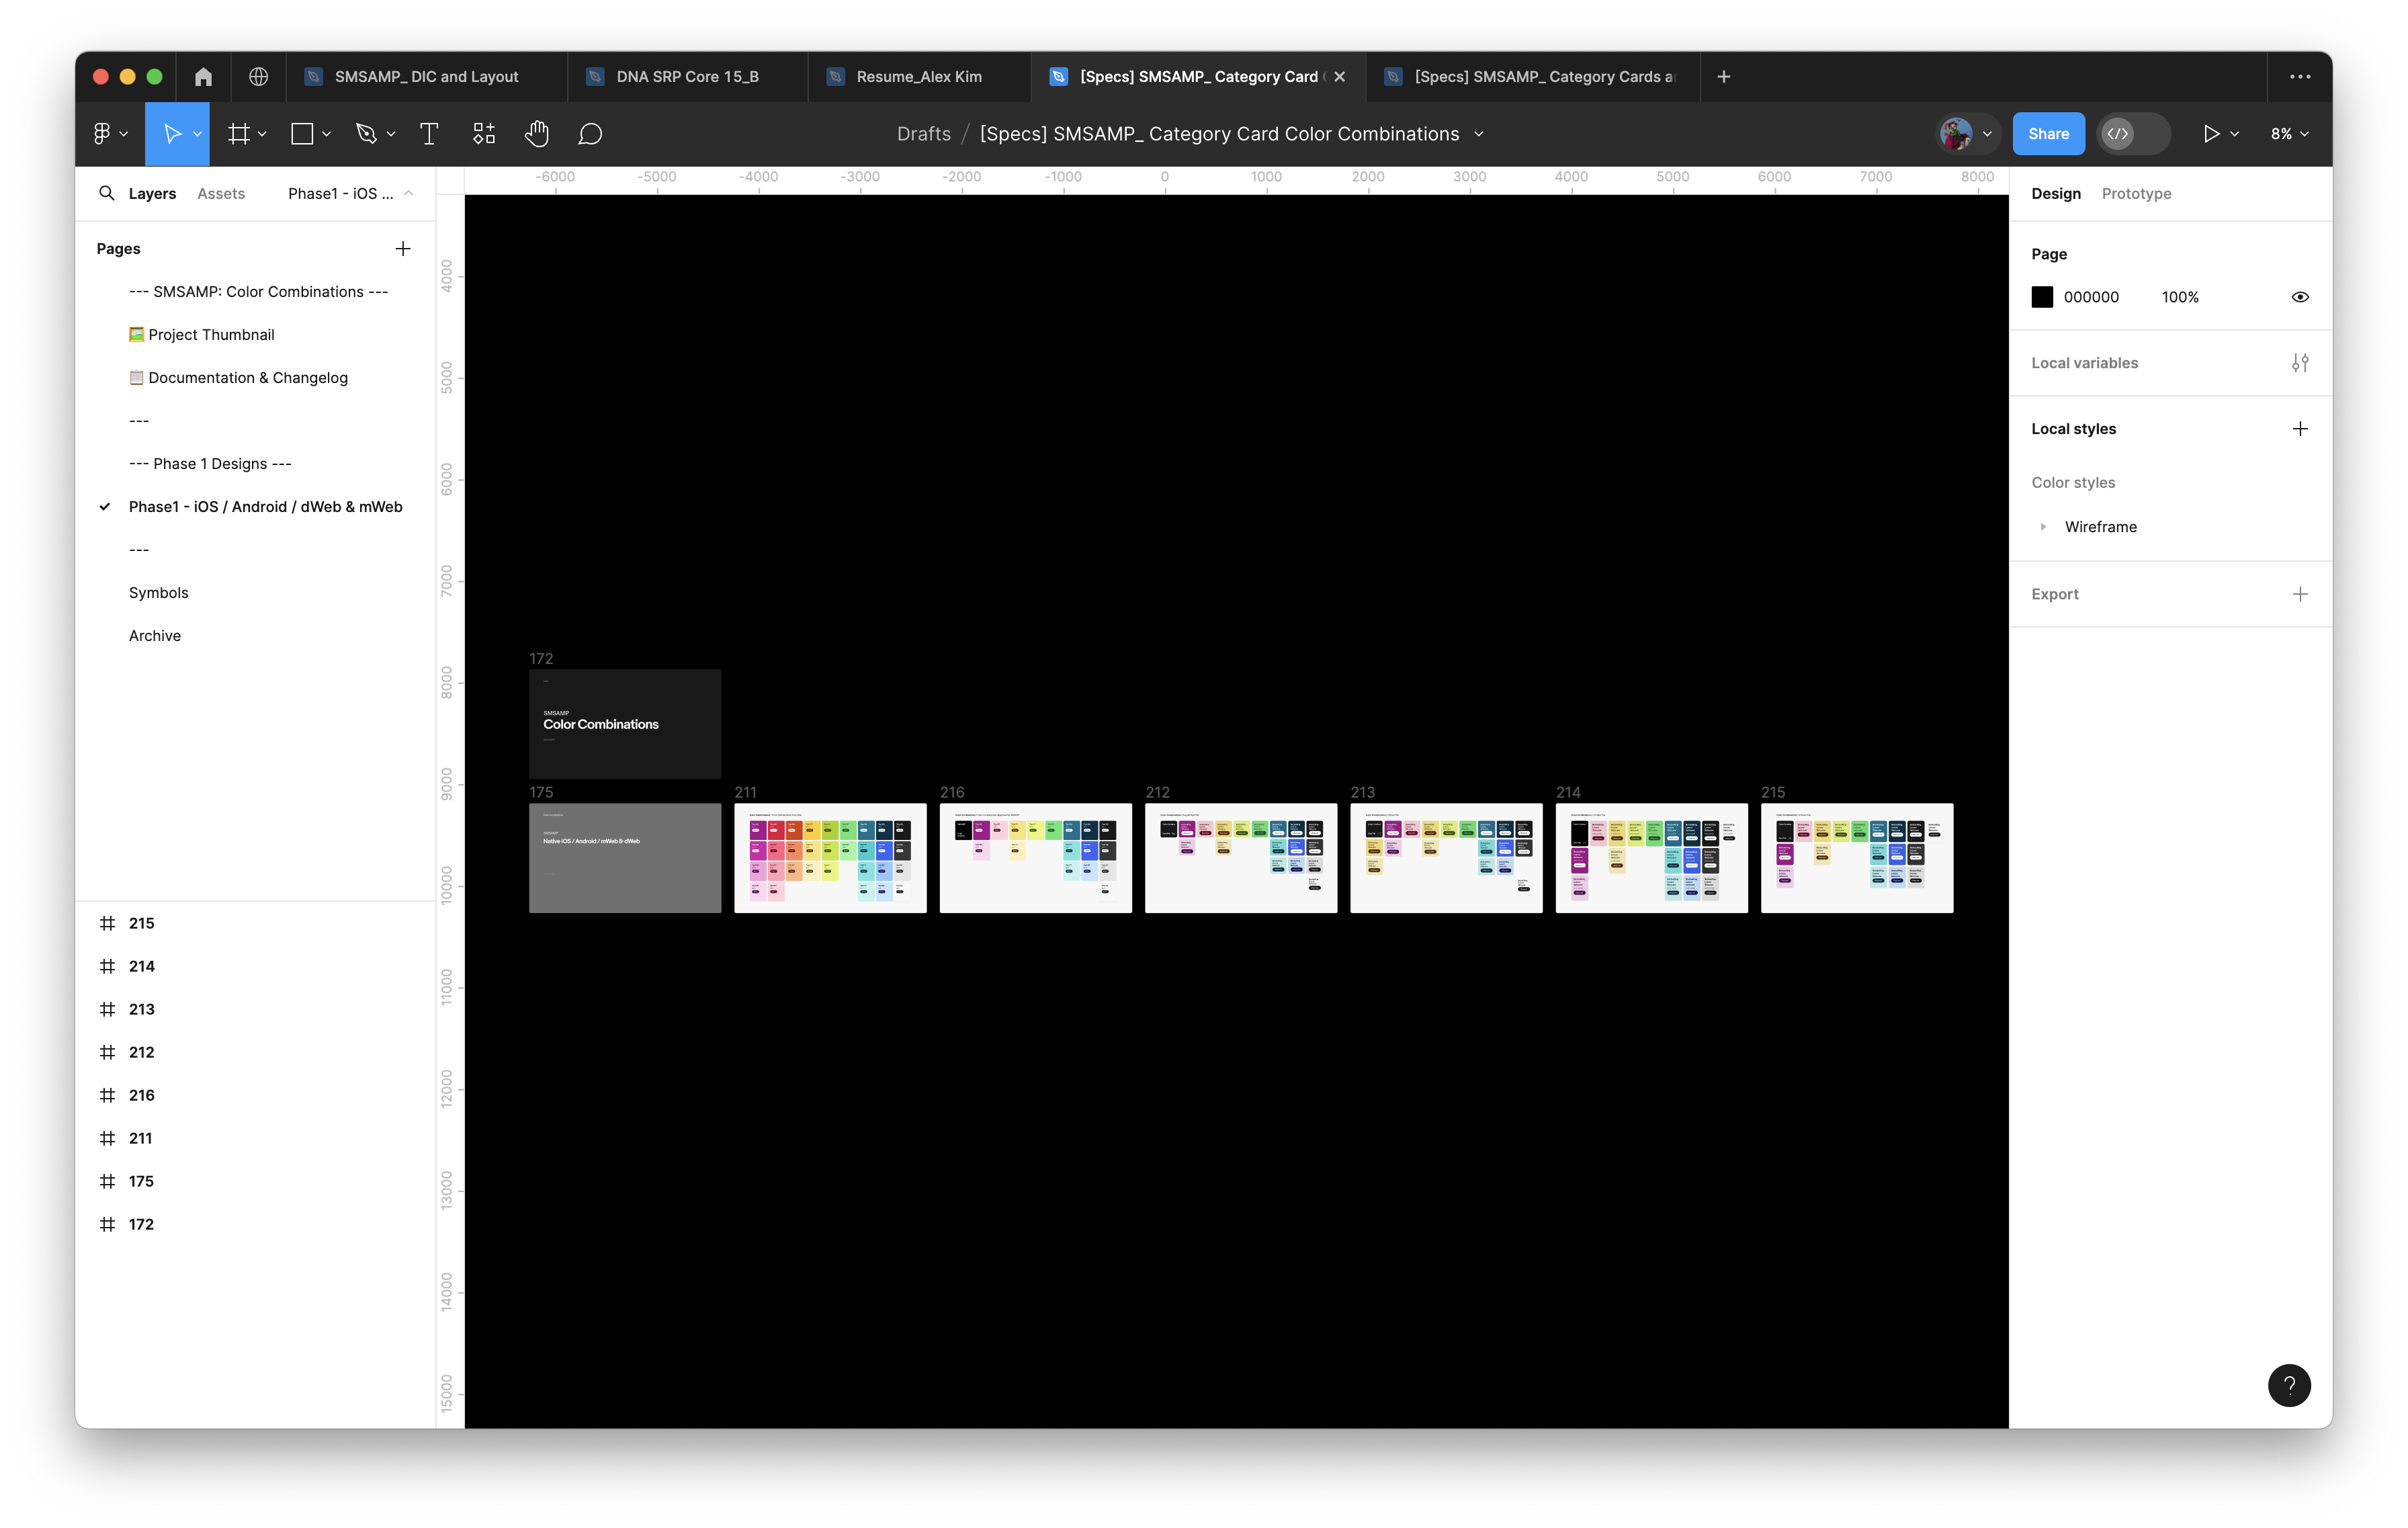Collapse the pages list via Phase1 - iOS chevron
This screenshot has height=1528, width=2408.
pos(408,193)
